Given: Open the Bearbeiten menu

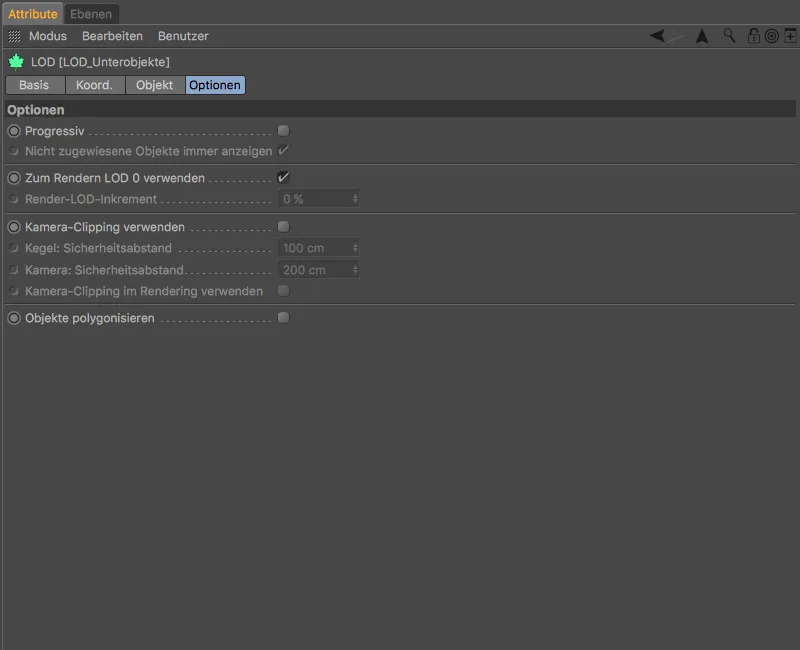Looking at the screenshot, I should (x=112, y=36).
